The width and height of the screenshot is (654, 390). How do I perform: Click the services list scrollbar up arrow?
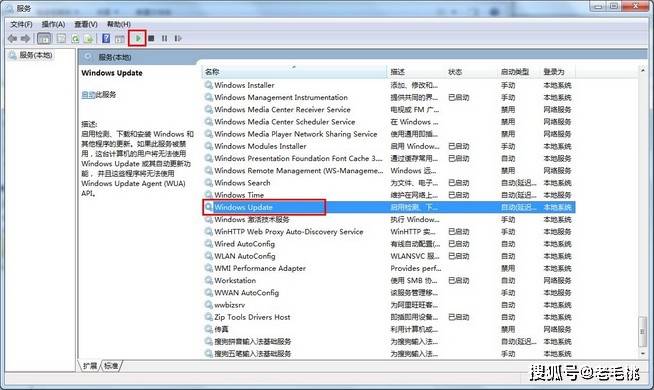643,71
